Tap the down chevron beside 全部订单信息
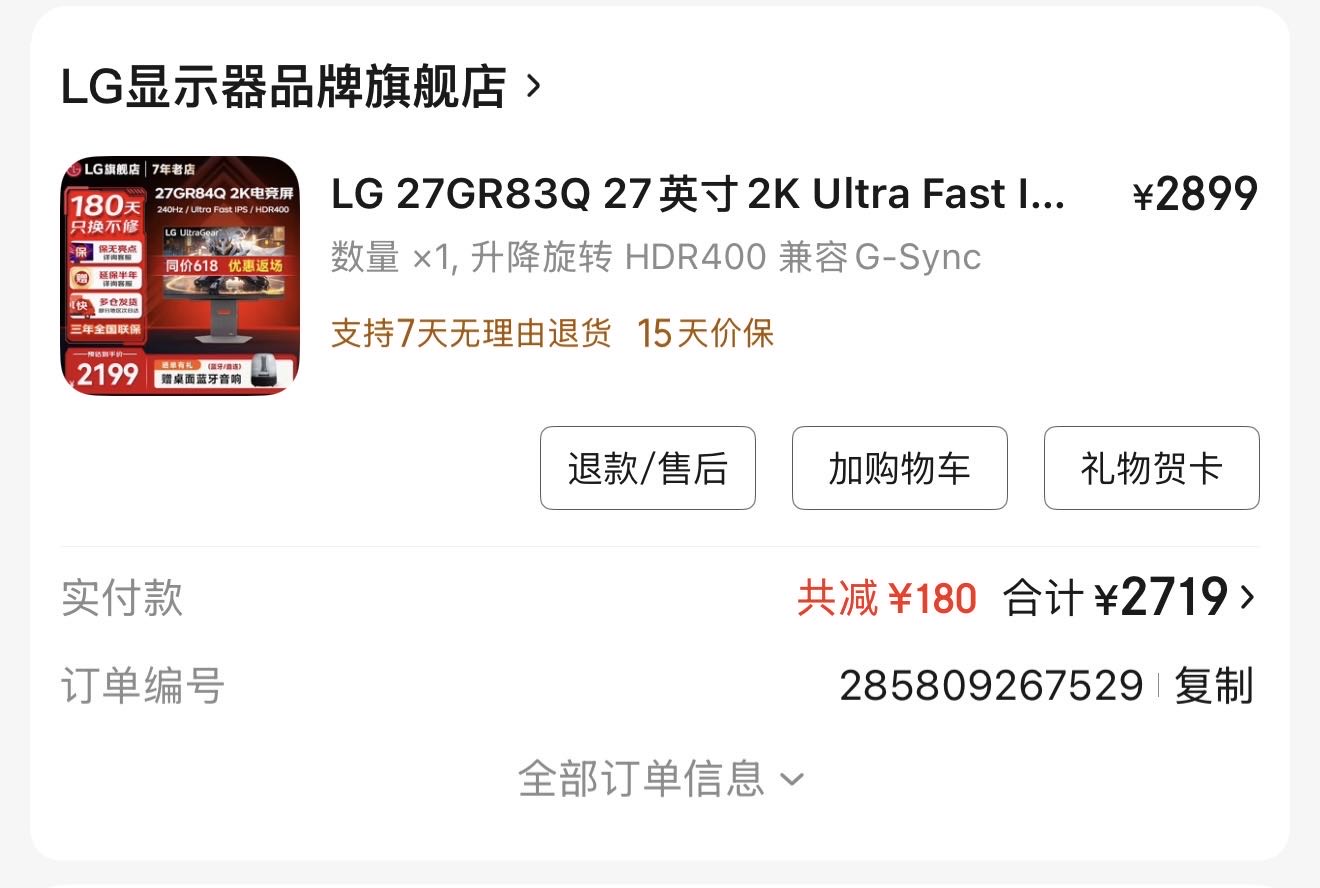Screen dimensions: 1320x888 pyautogui.click(x=791, y=779)
